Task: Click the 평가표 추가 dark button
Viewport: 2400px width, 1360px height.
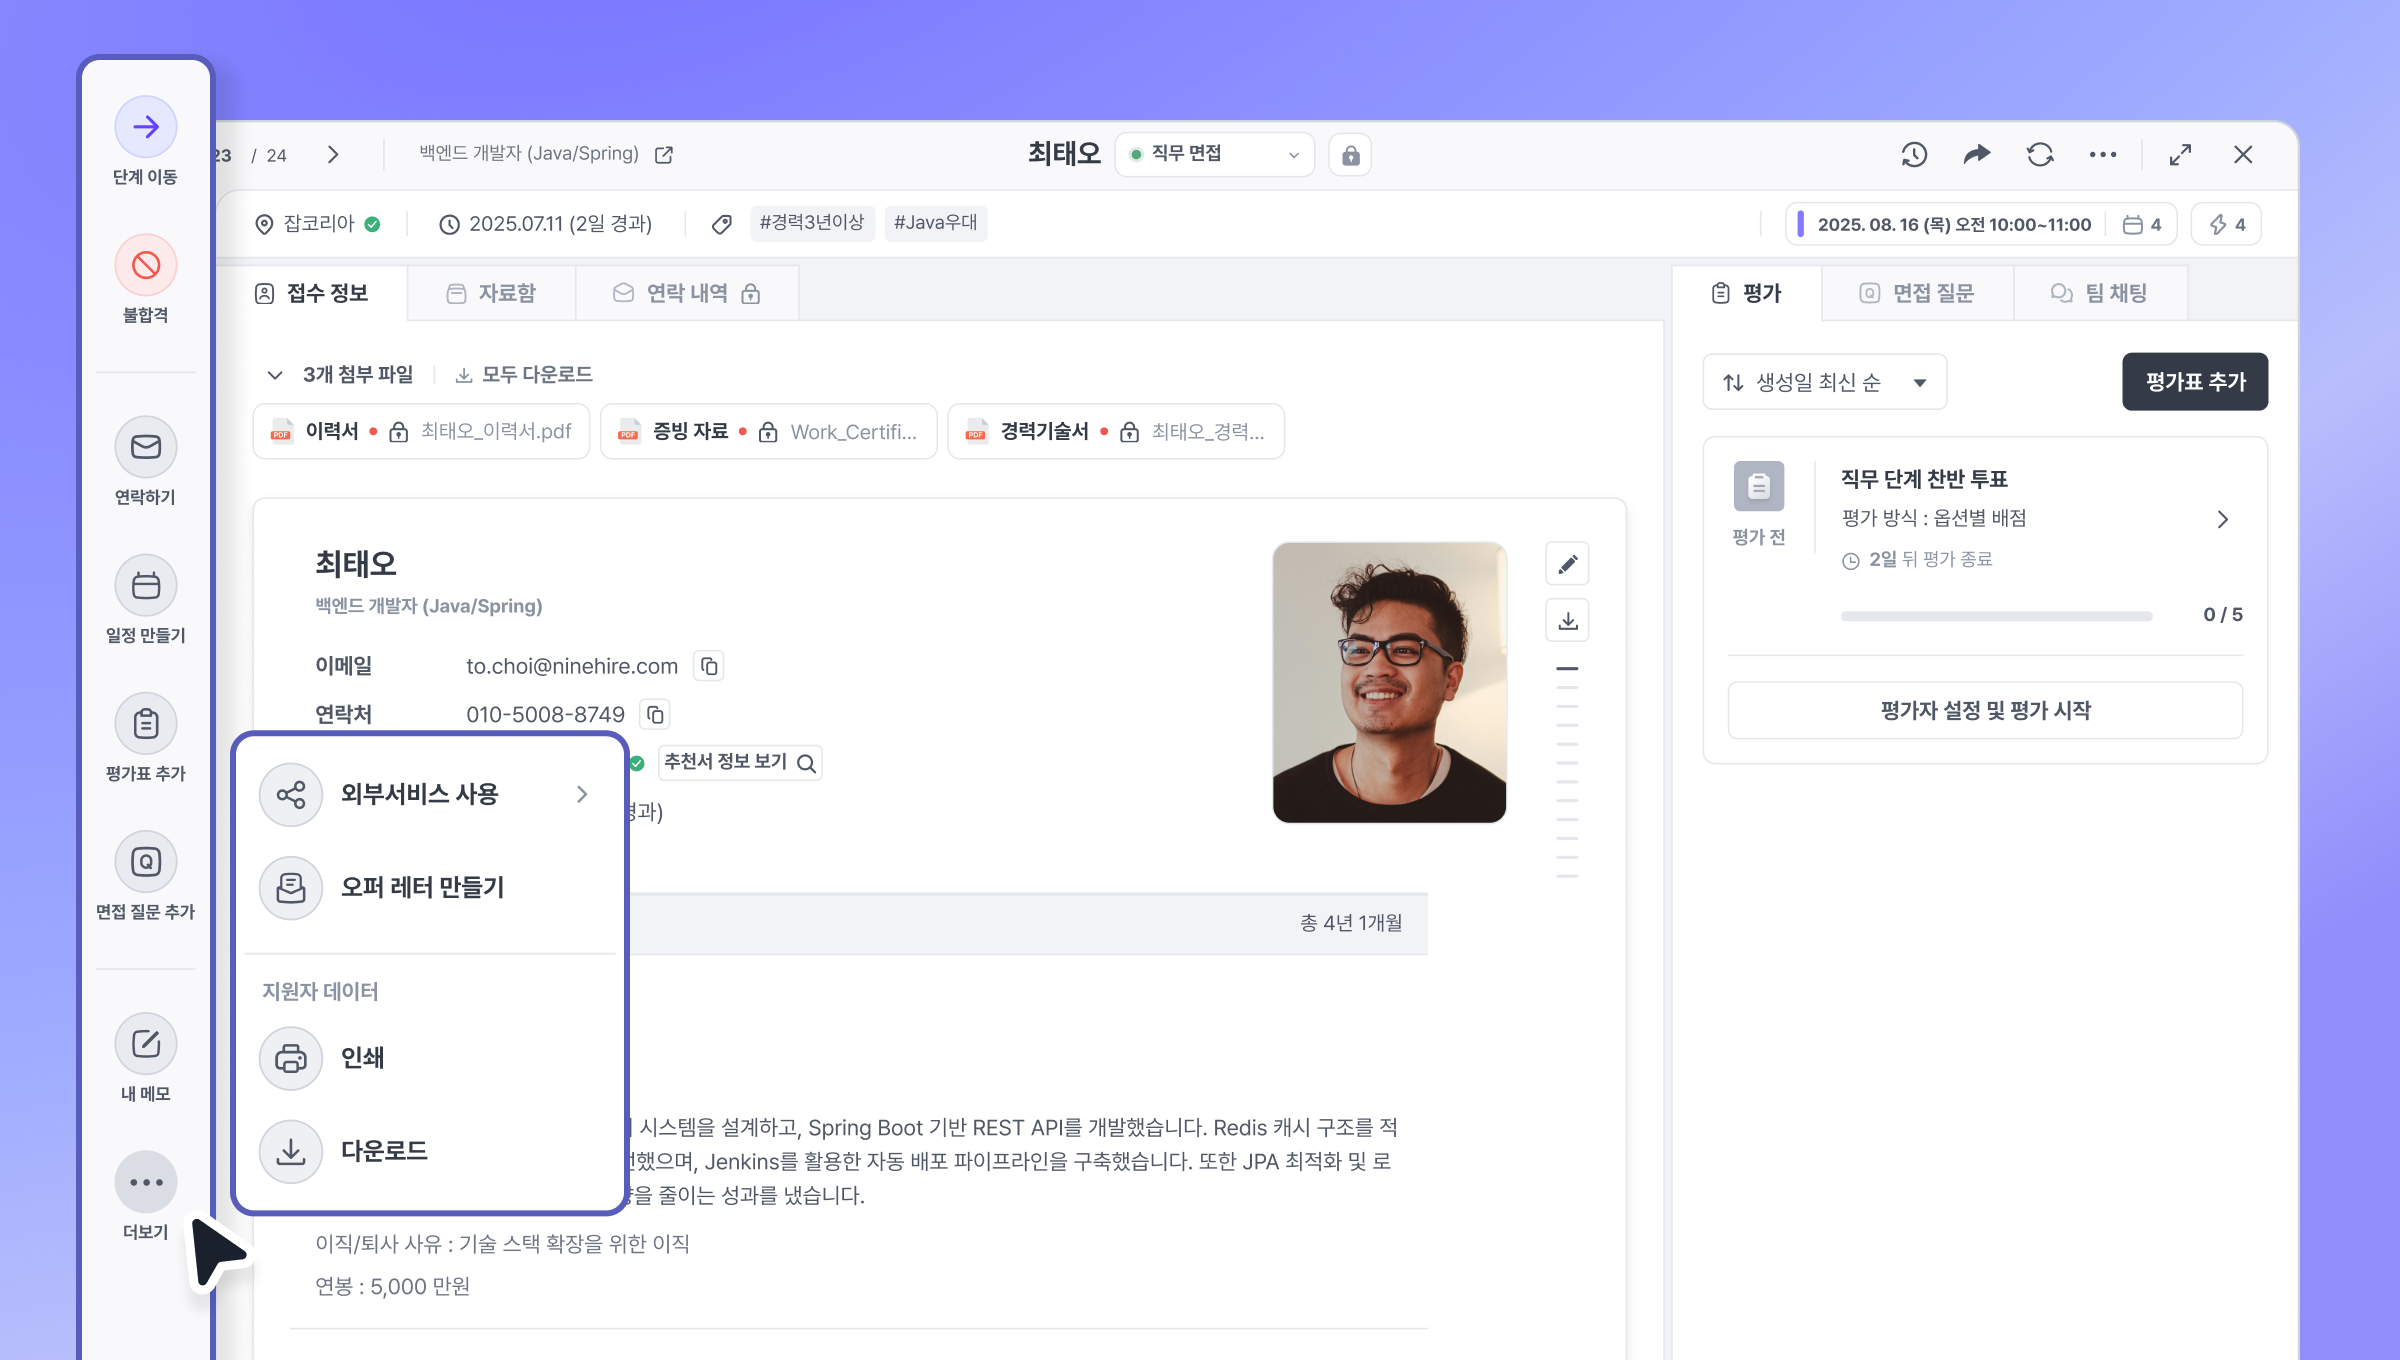Action: [2194, 382]
